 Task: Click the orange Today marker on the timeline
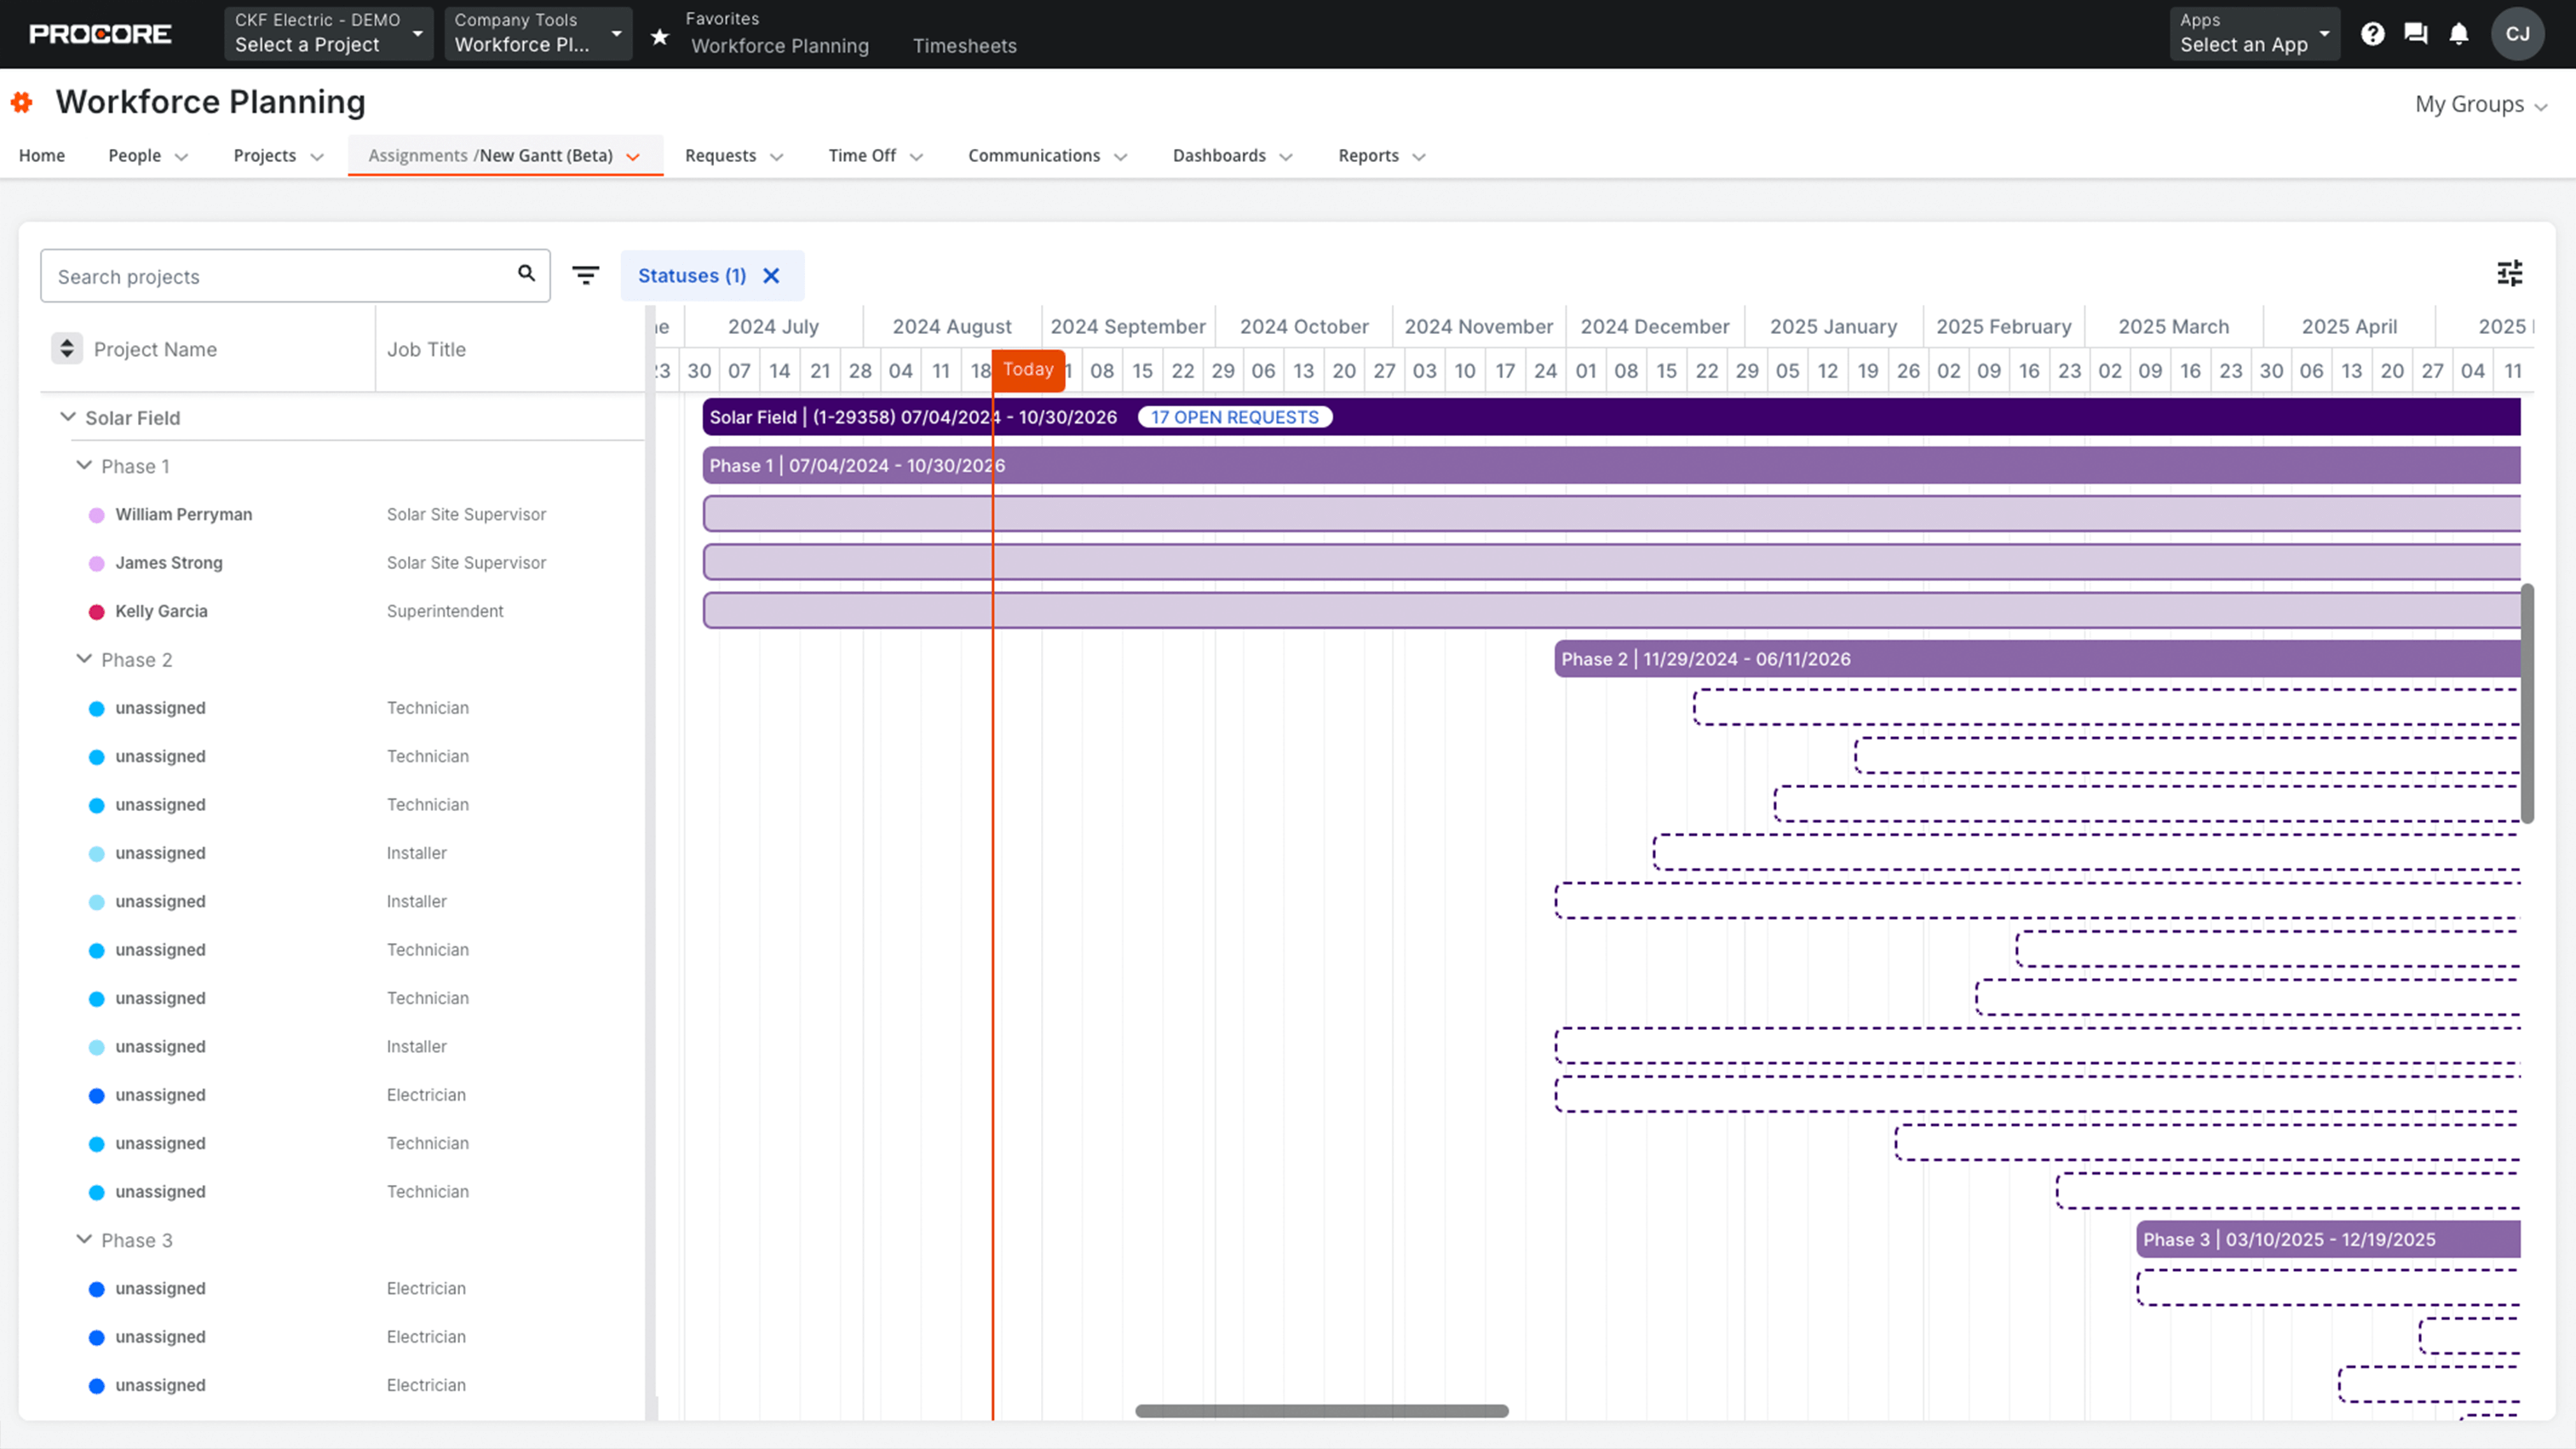[1029, 369]
